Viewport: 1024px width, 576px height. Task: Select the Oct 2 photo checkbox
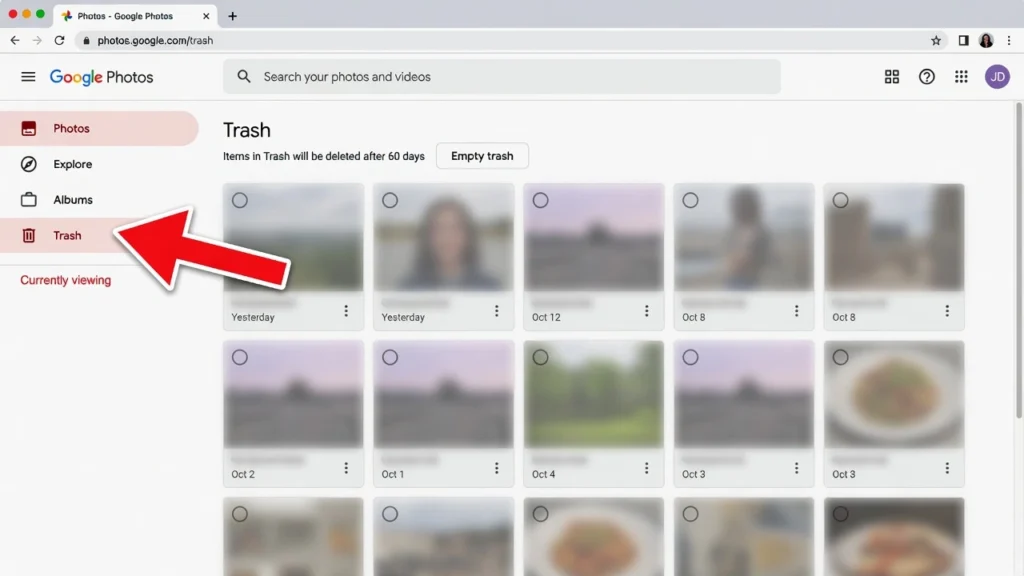[240, 357]
